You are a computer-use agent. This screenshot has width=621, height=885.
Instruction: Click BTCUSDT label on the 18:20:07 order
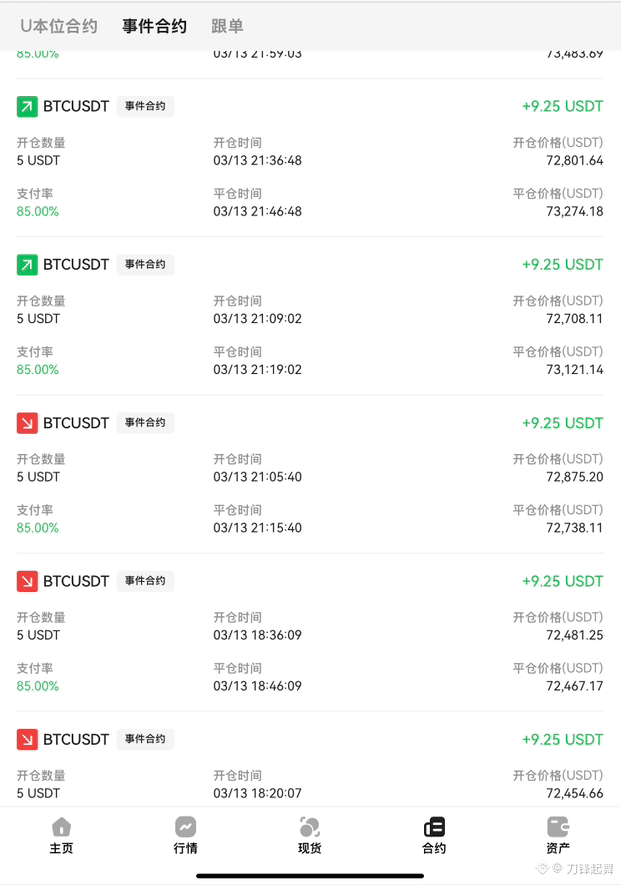76,739
